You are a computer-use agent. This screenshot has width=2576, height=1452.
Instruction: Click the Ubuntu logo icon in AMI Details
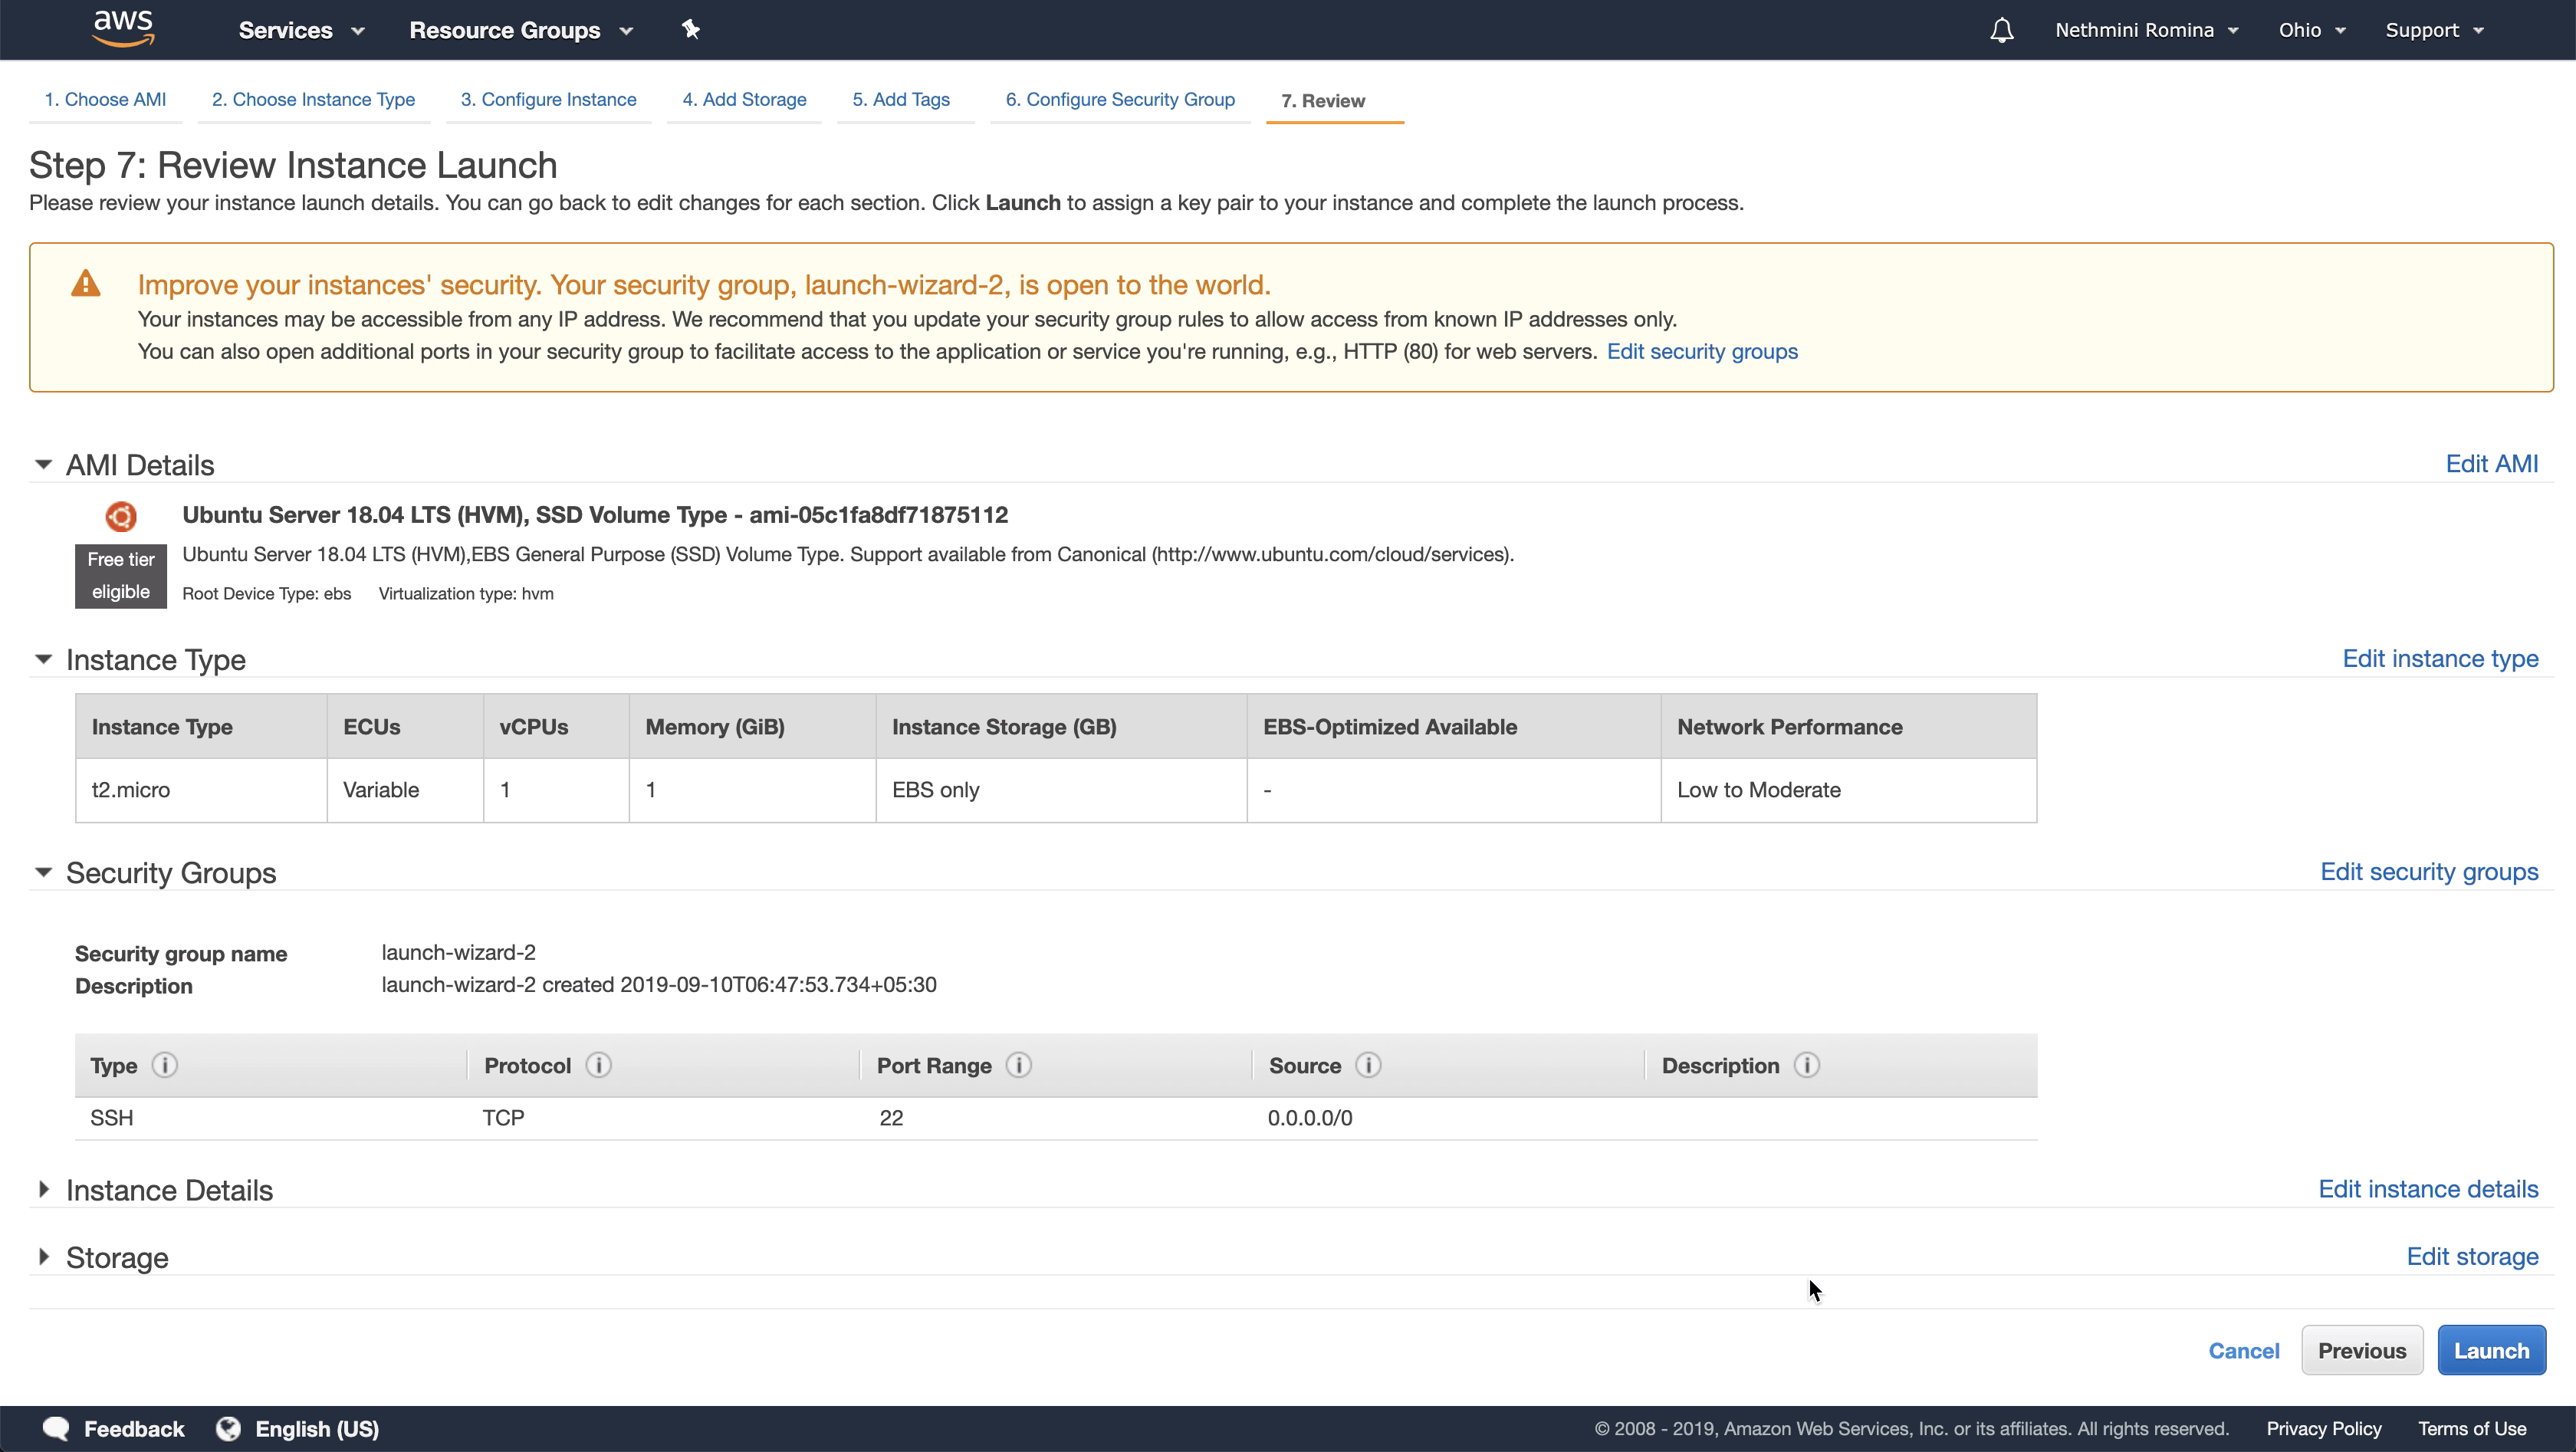tap(121, 516)
